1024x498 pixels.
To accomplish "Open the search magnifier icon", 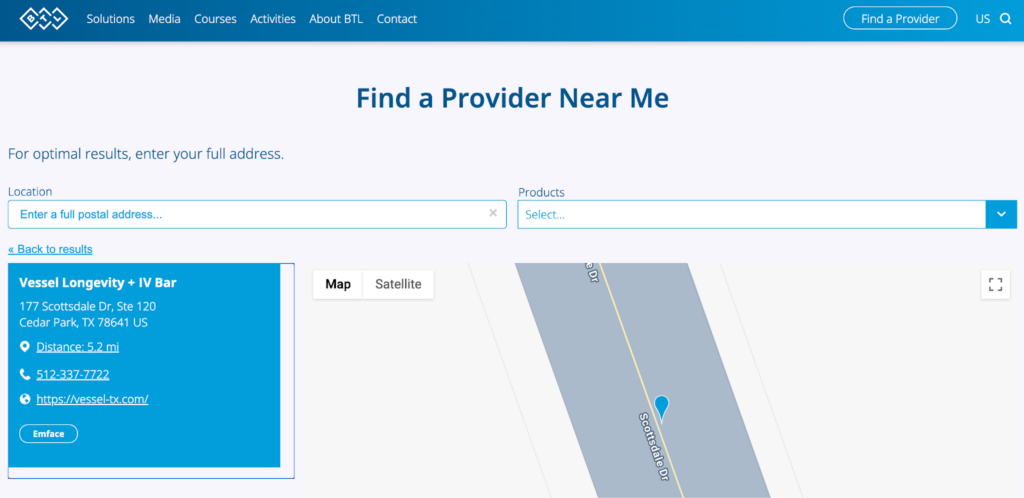I will pyautogui.click(x=1006, y=19).
